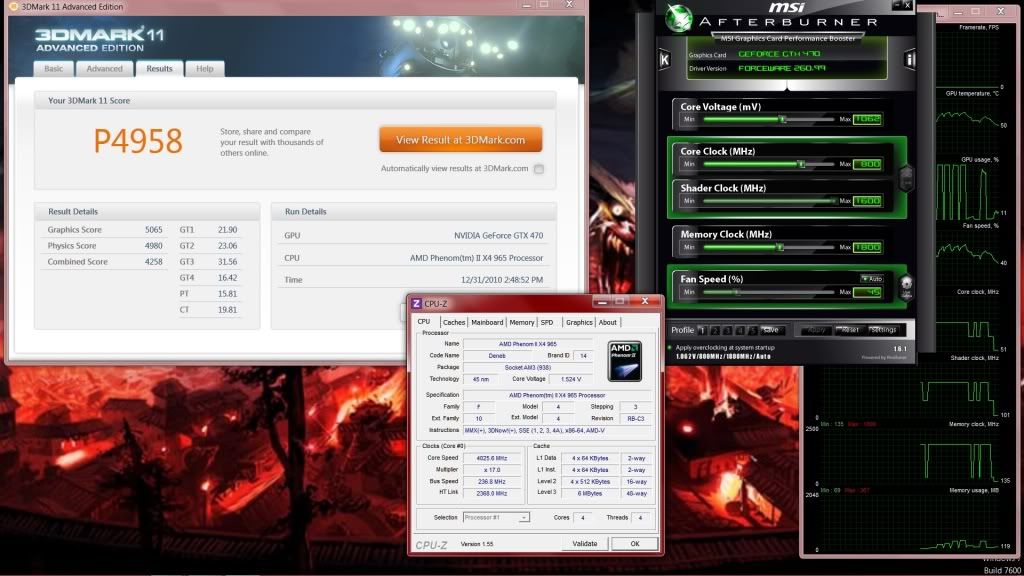The image size is (1024, 576).
Task: Click the Code Name value Deneb in CPU-Z
Action: tap(496, 356)
